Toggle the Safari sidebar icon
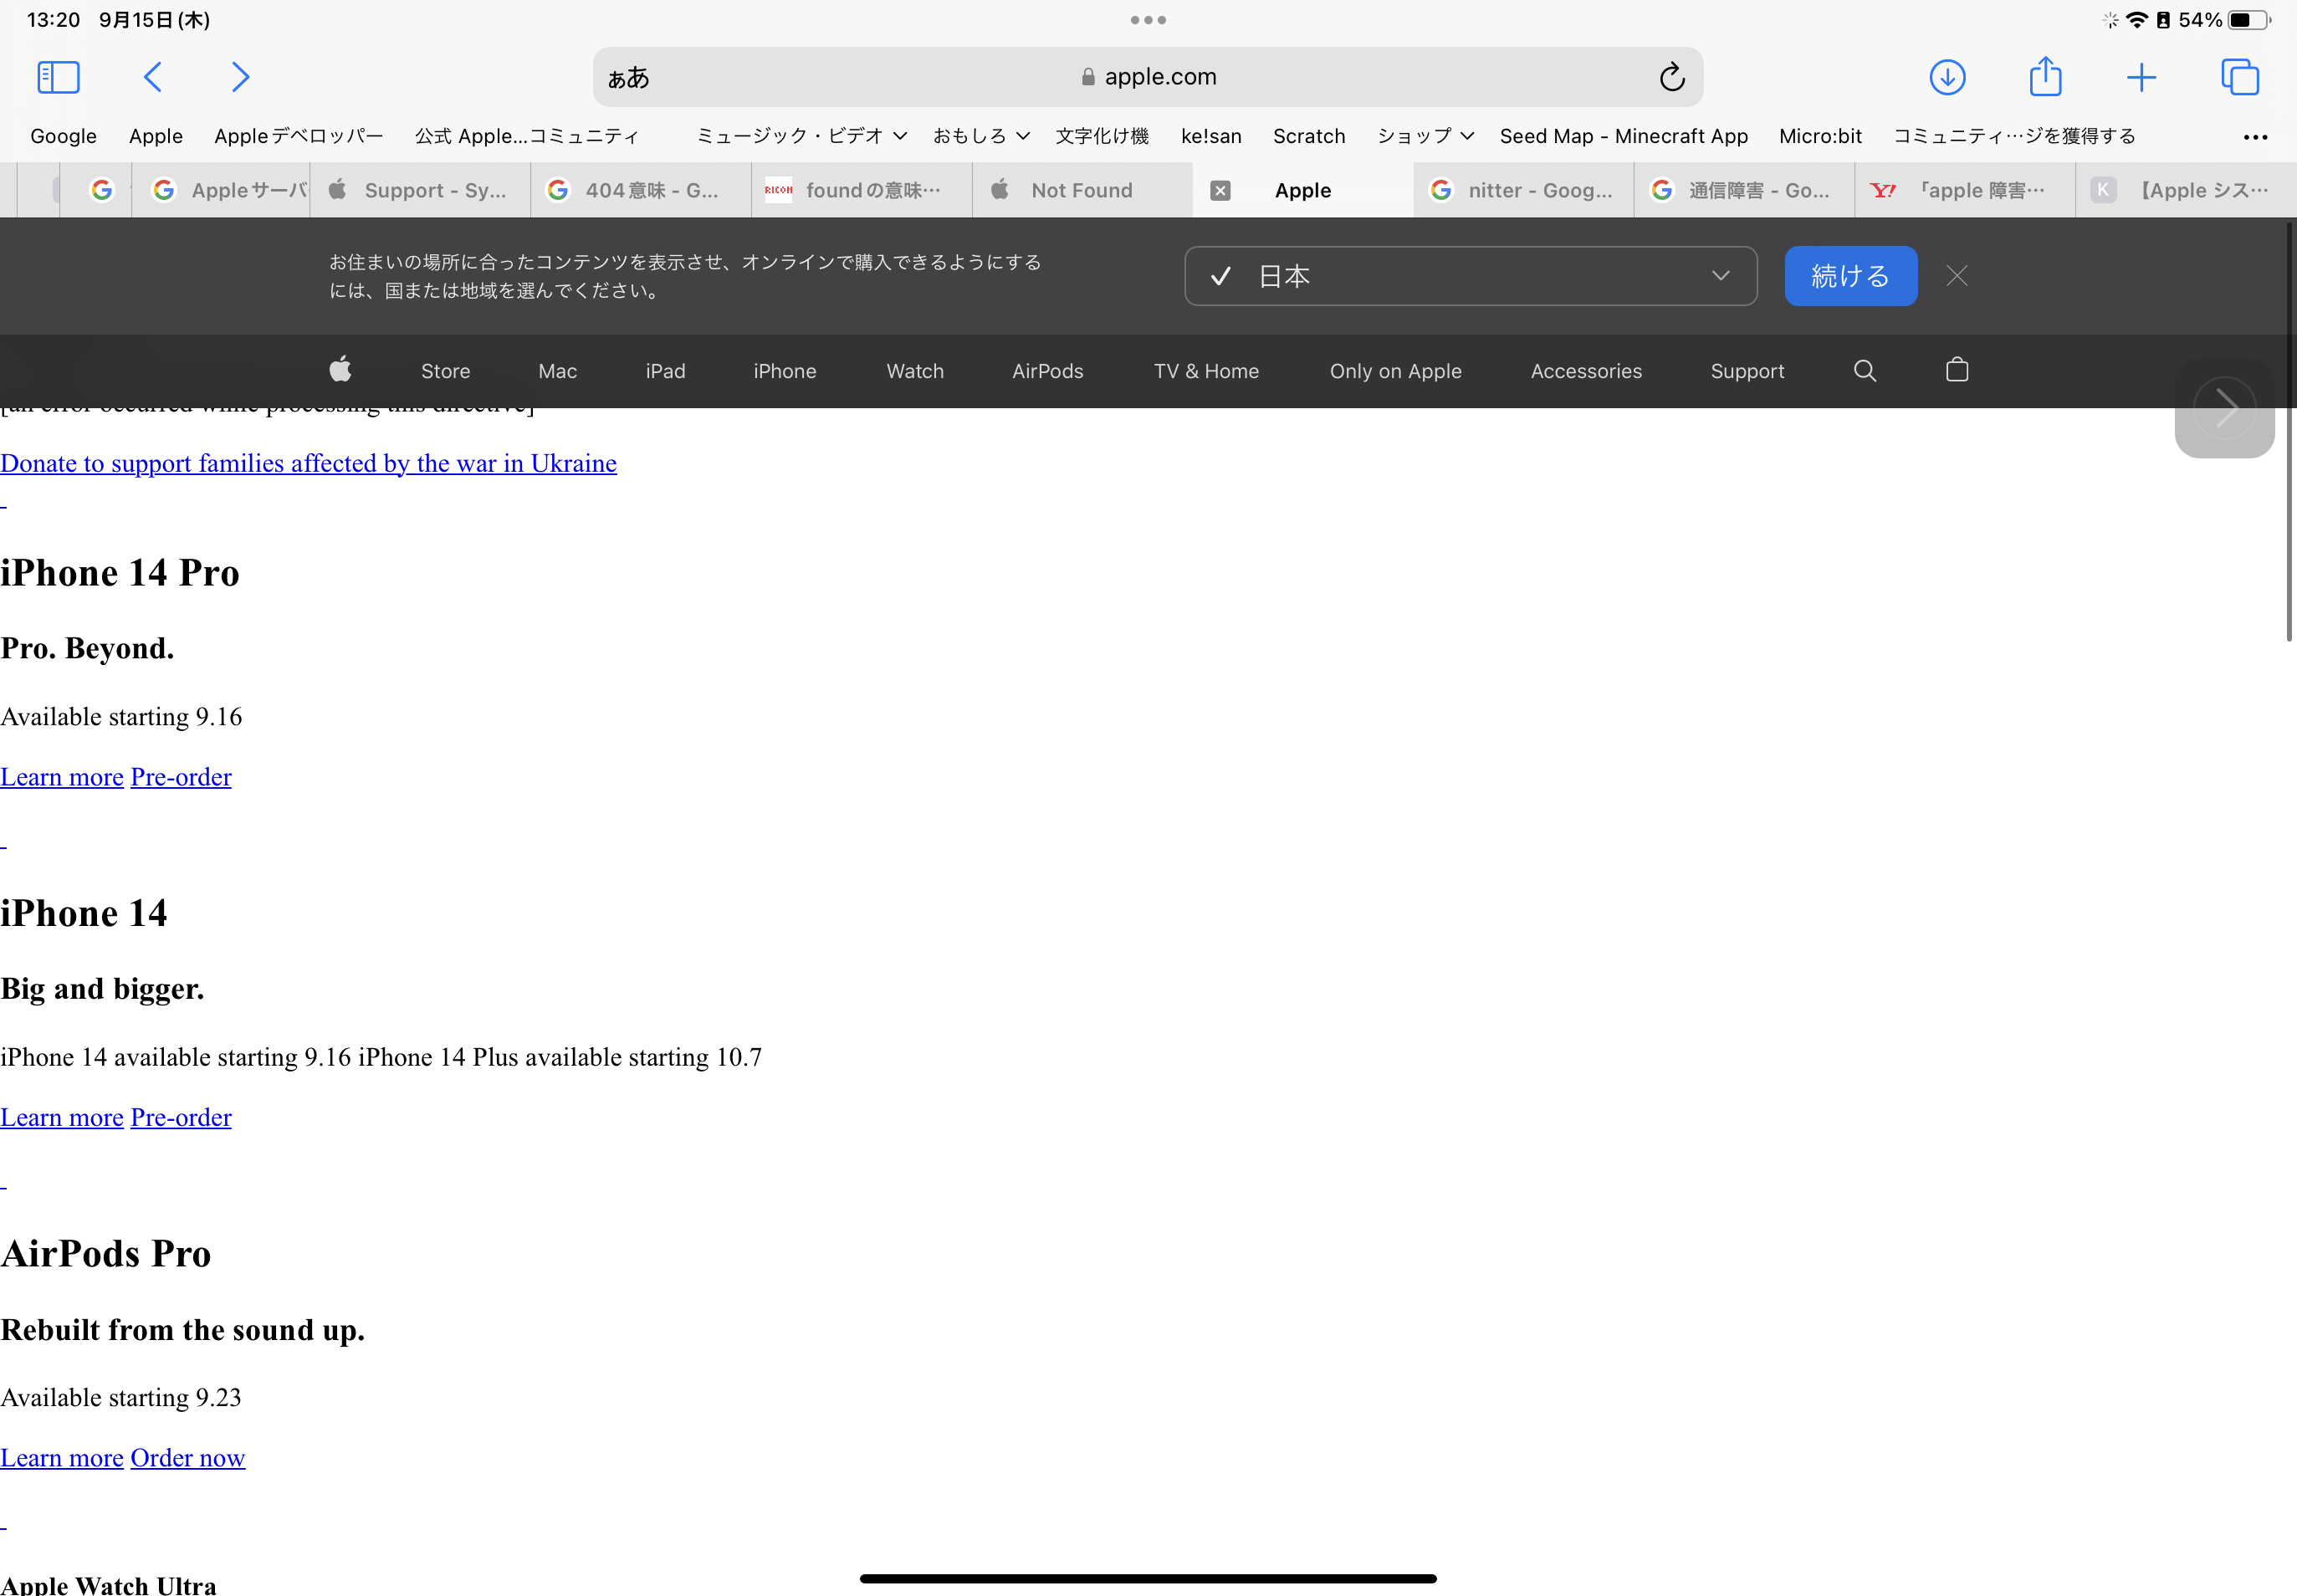2297x1596 pixels. coord(58,77)
